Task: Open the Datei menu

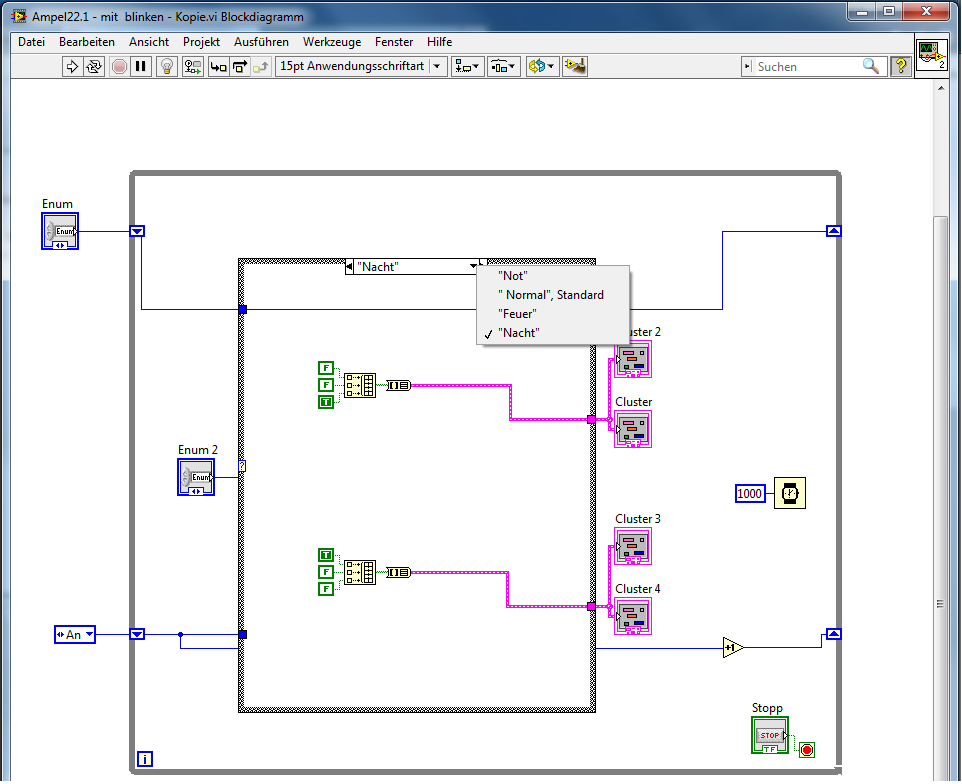Action: 31,42
